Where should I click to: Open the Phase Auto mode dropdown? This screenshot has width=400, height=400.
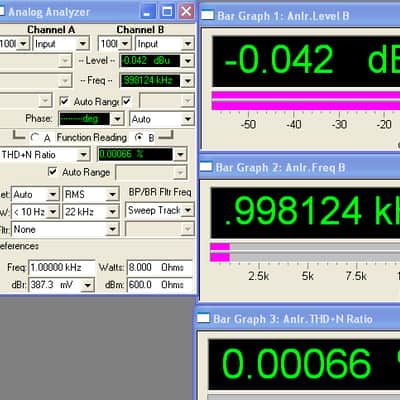[x=188, y=119]
